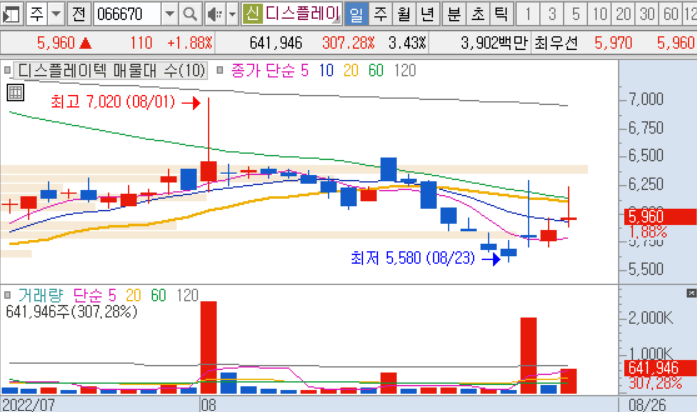Click the 08/26 date label
Viewport: 697px width, 412px height.
pos(647,405)
